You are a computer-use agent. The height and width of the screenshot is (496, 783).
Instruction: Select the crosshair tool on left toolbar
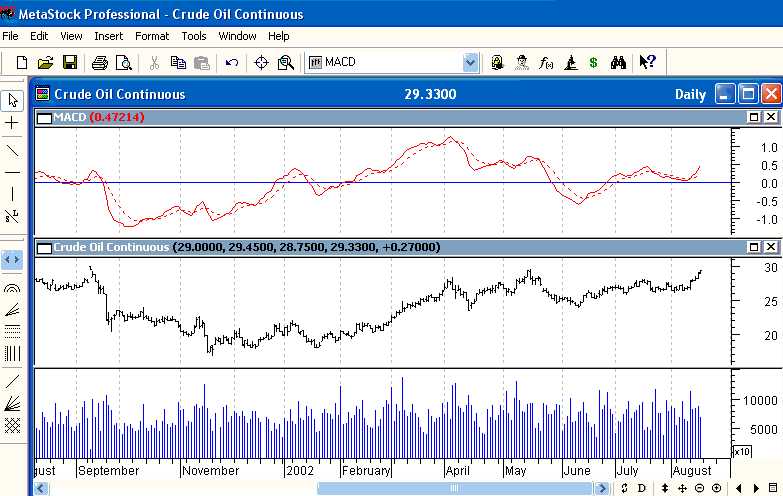pyautogui.click(x=12, y=123)
